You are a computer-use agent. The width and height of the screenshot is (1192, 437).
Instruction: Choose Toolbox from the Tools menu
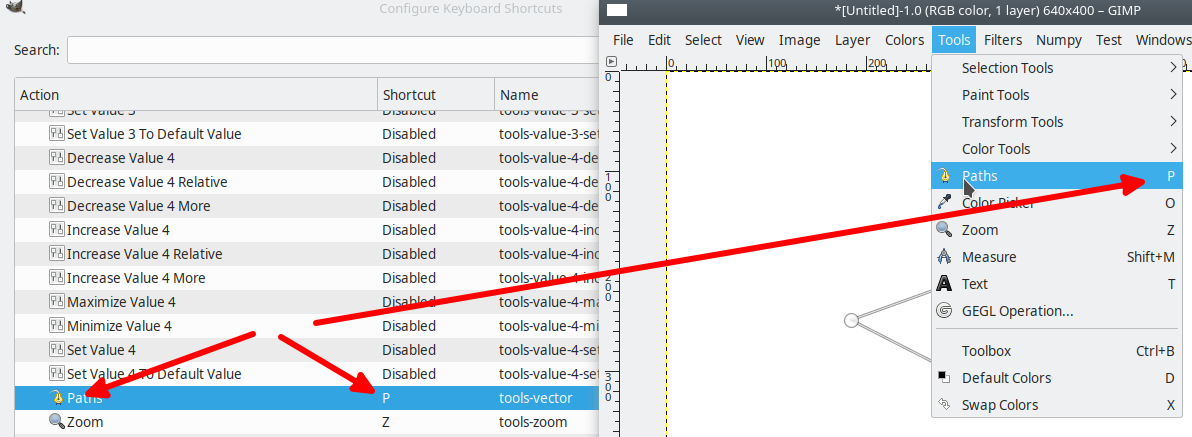[1057, 351]
